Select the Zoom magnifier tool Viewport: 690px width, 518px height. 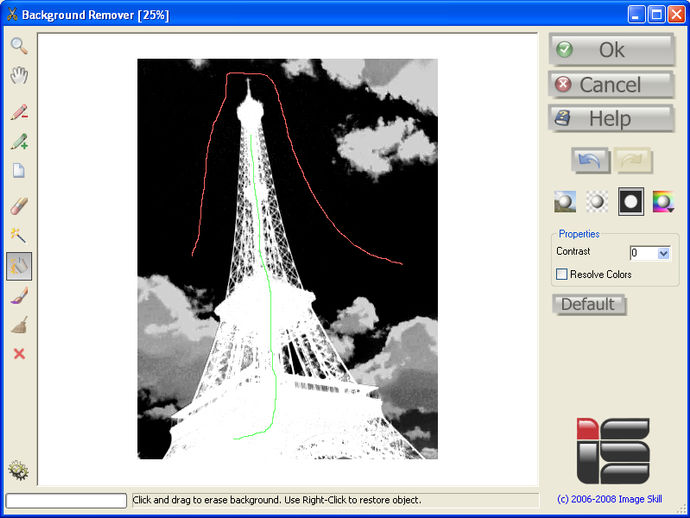tap(19, 46)
